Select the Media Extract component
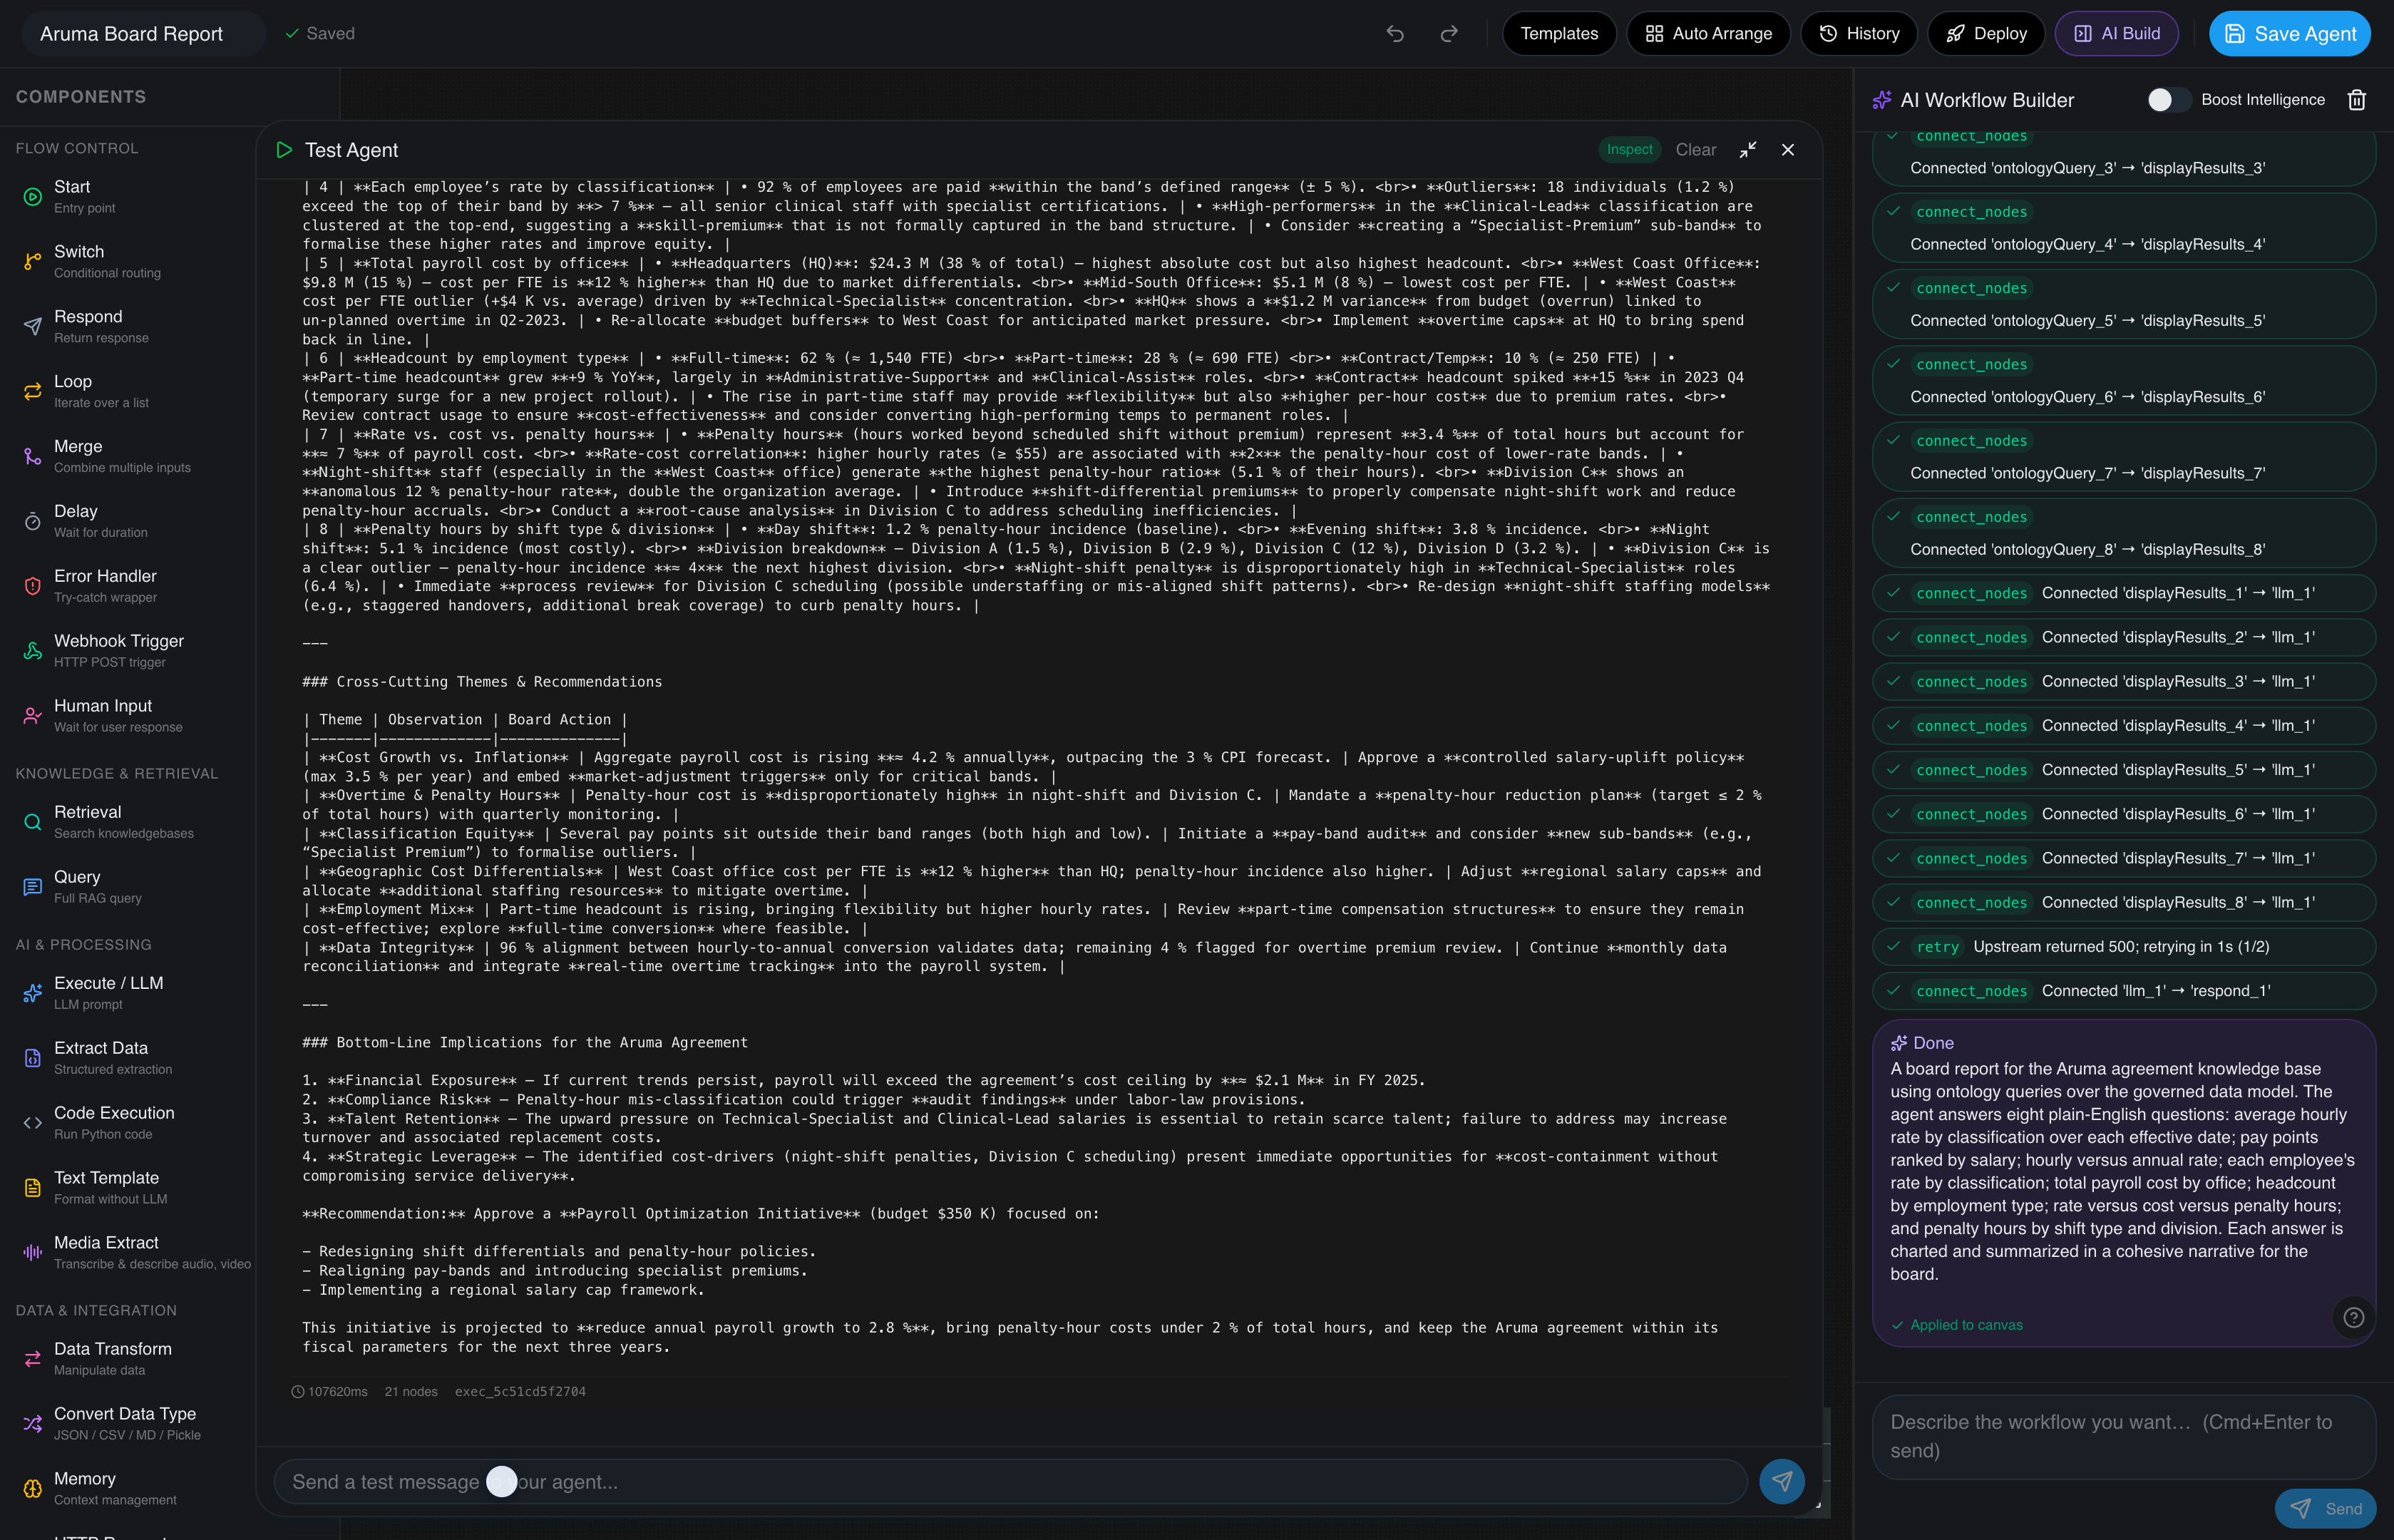 tap(128, 1254)
